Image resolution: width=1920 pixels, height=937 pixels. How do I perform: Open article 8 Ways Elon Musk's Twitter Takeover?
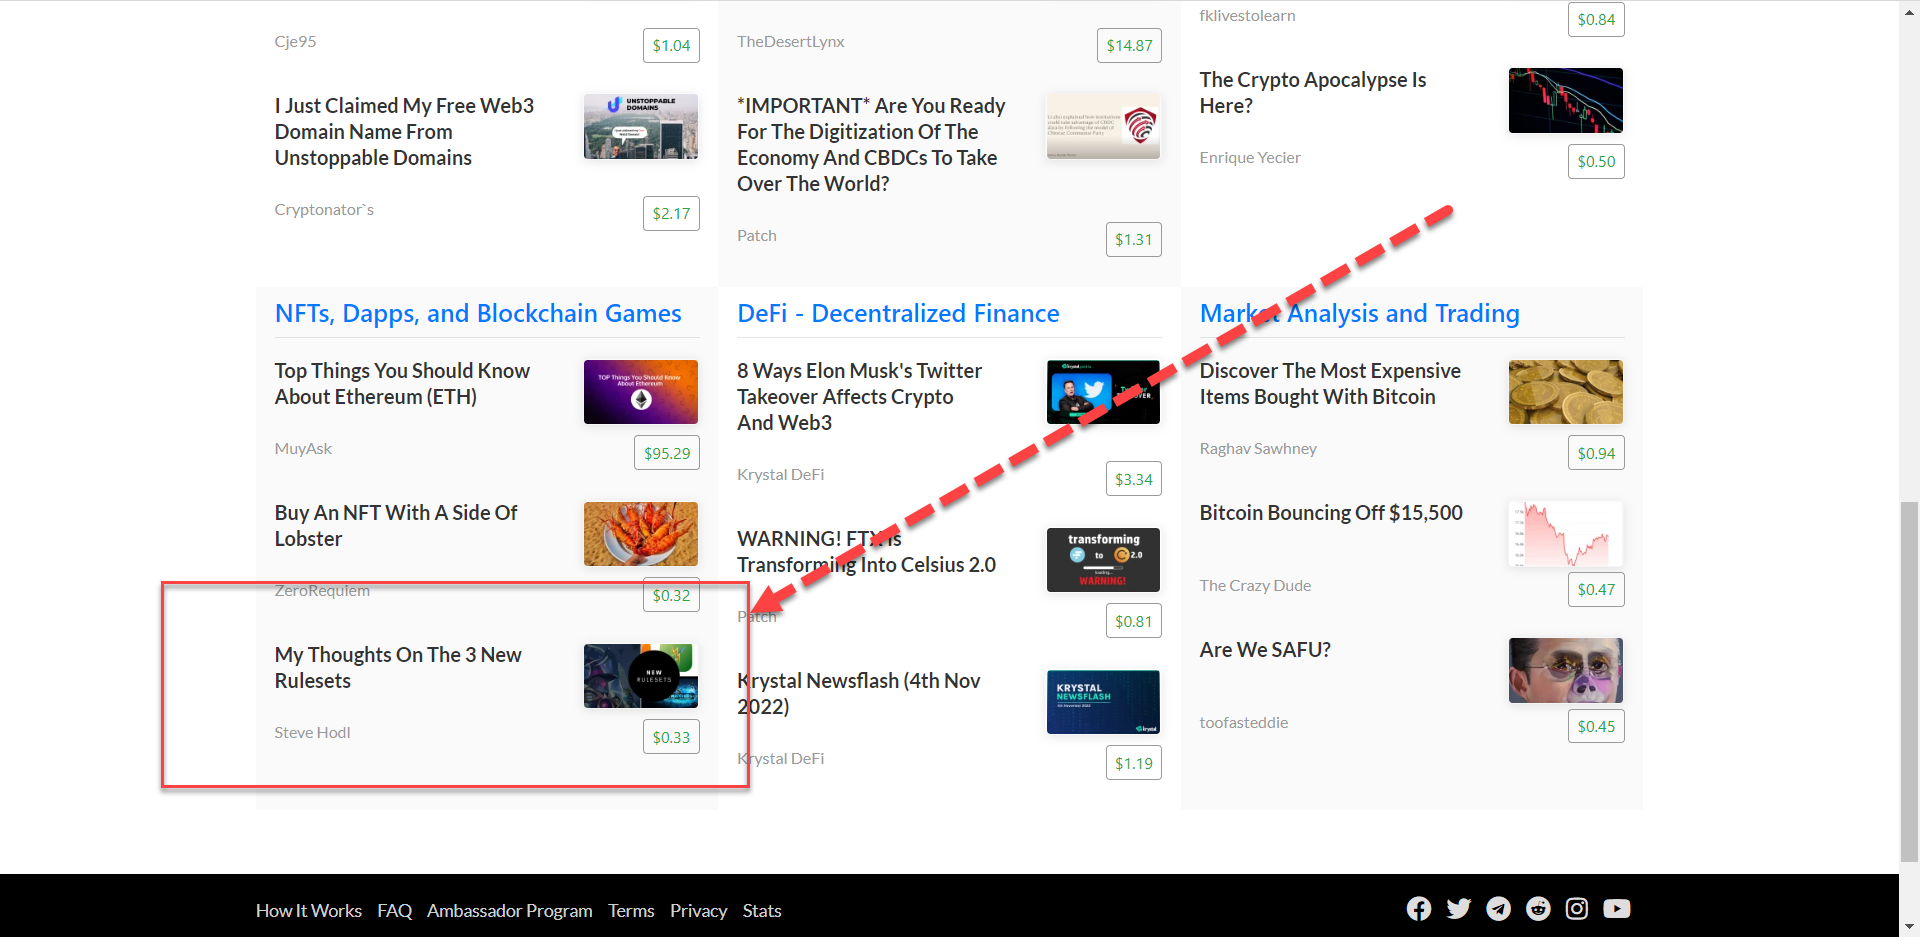click(x=860, y=397)
